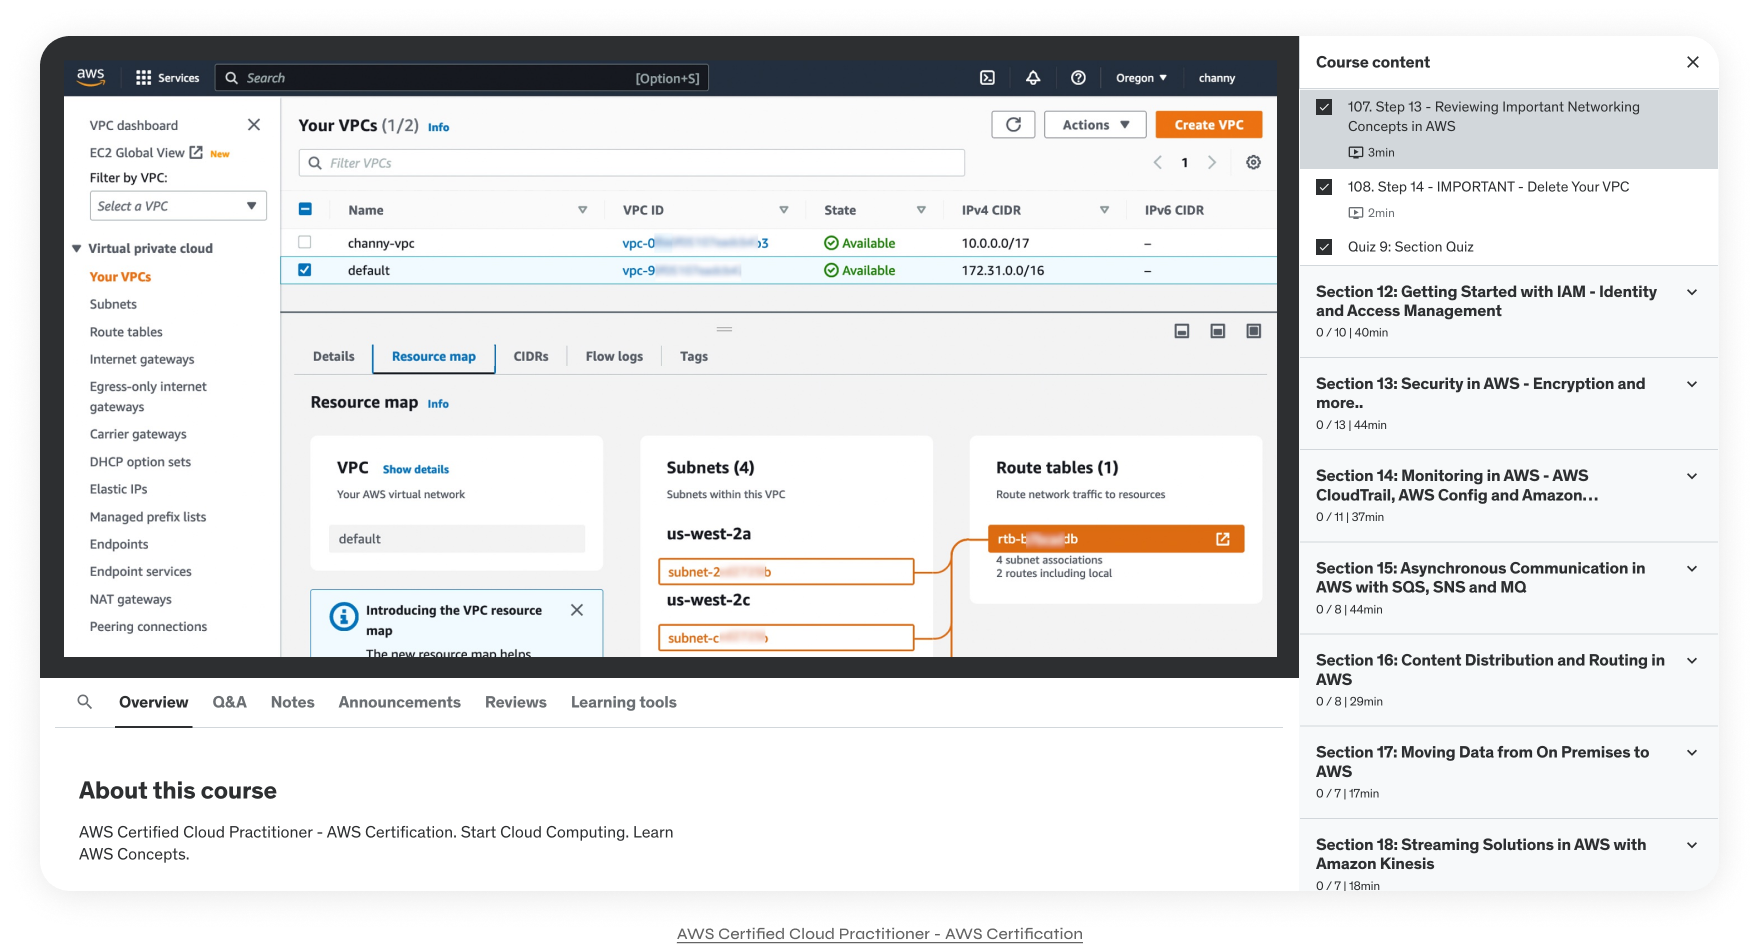The height and width of the screenshot is (947, 1759).
Task: Close the VPC dashboard sidebar
Action: click(x=254, y=125)
